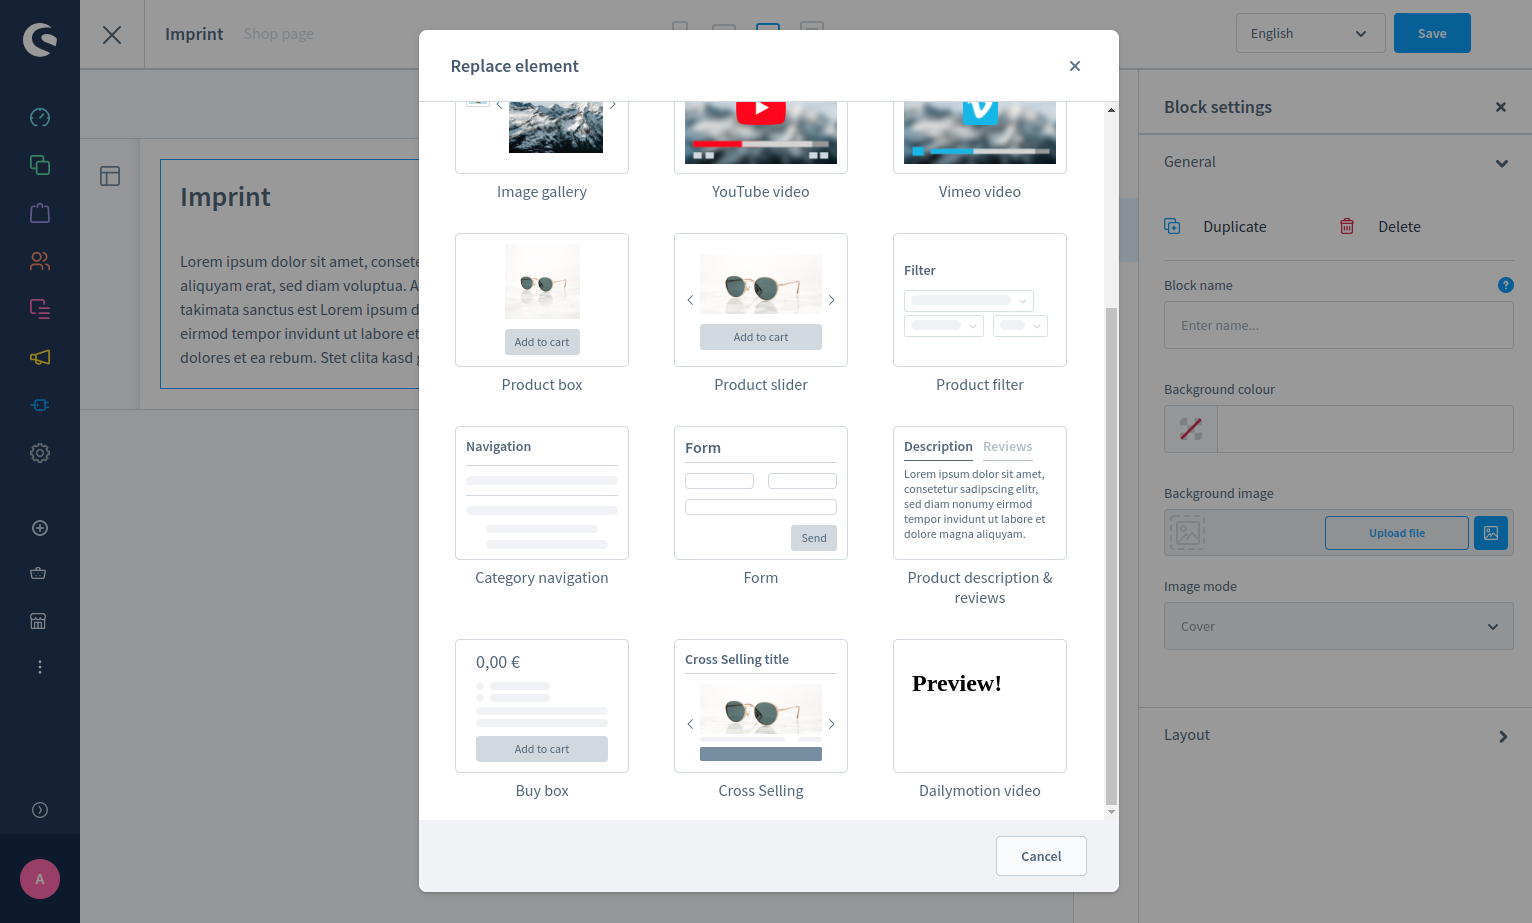Save the page changes
Screen dimensions: 1532x923
[1432, 33]
